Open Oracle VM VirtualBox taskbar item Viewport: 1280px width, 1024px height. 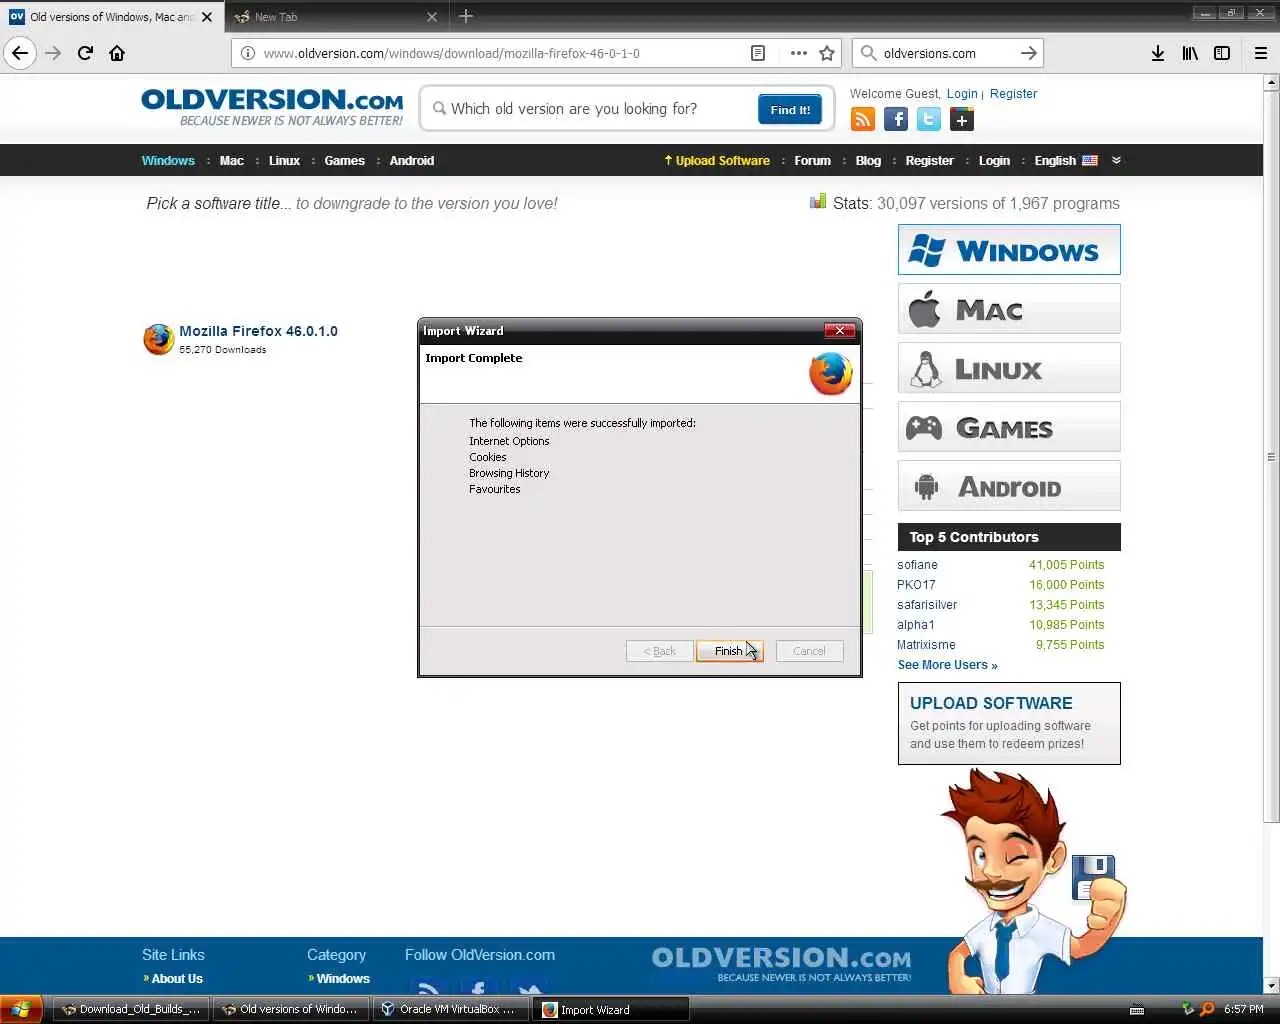(x=449, y=1009)
